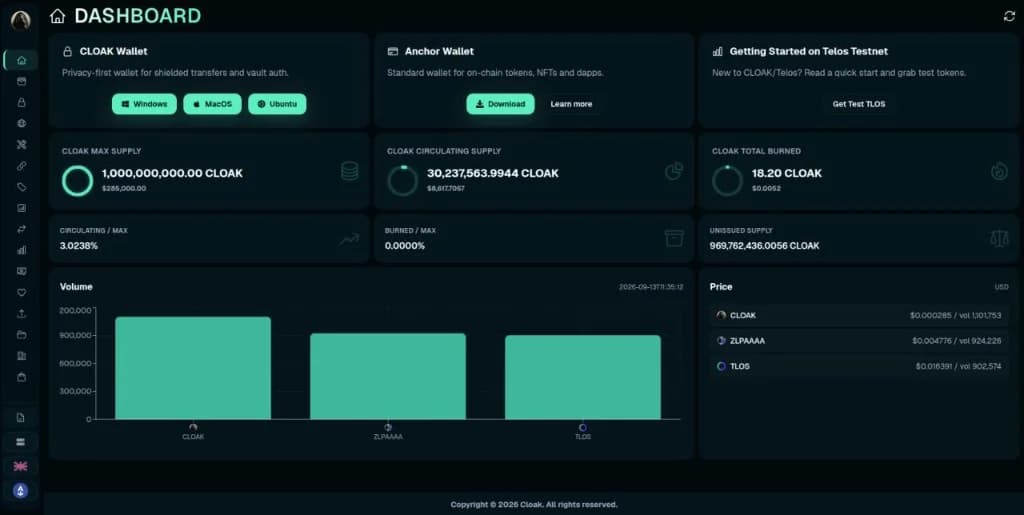Open the heart icon in sidebar

[21, 292]
